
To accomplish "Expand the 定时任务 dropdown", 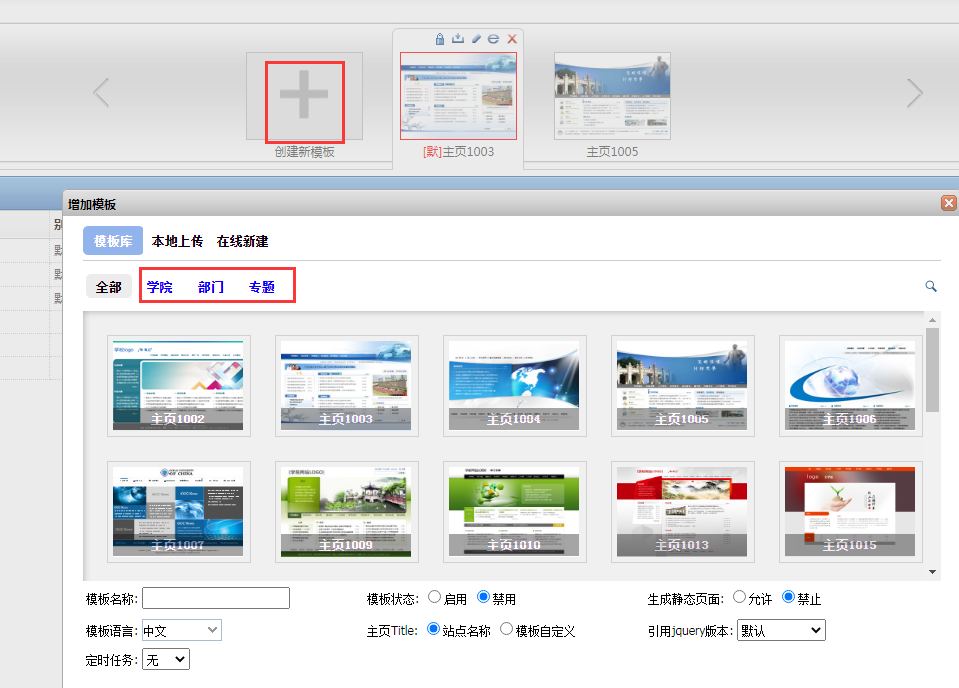I will point(166,660).
